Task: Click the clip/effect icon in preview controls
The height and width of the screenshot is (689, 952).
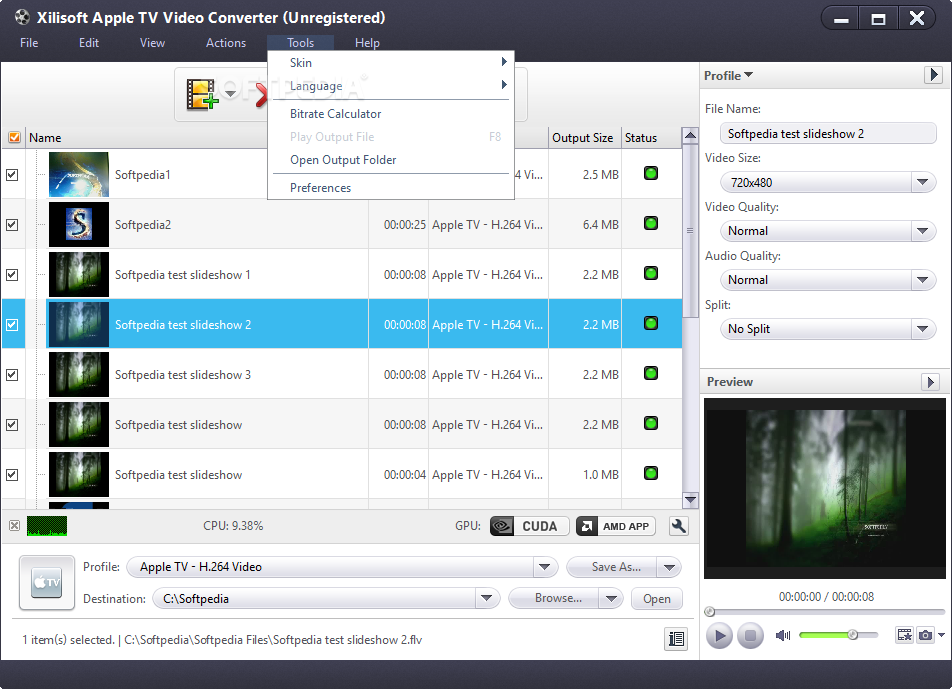Action: [x=904, y=635]
